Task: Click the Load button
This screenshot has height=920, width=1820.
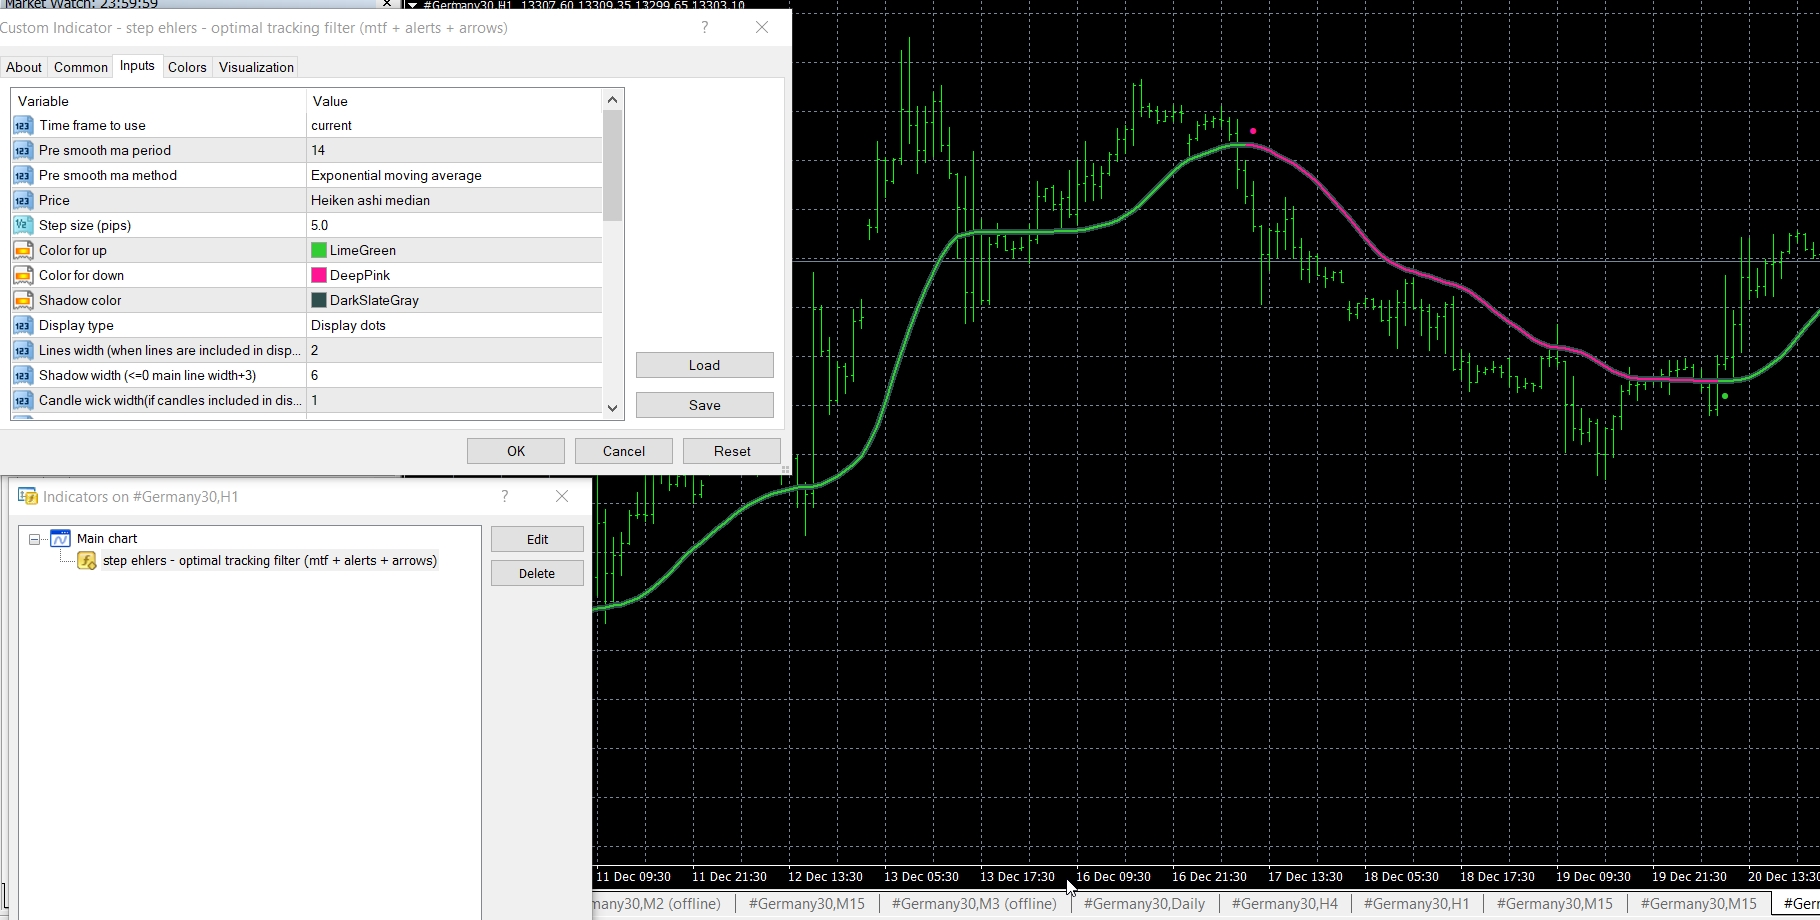Action: [705, 365]
